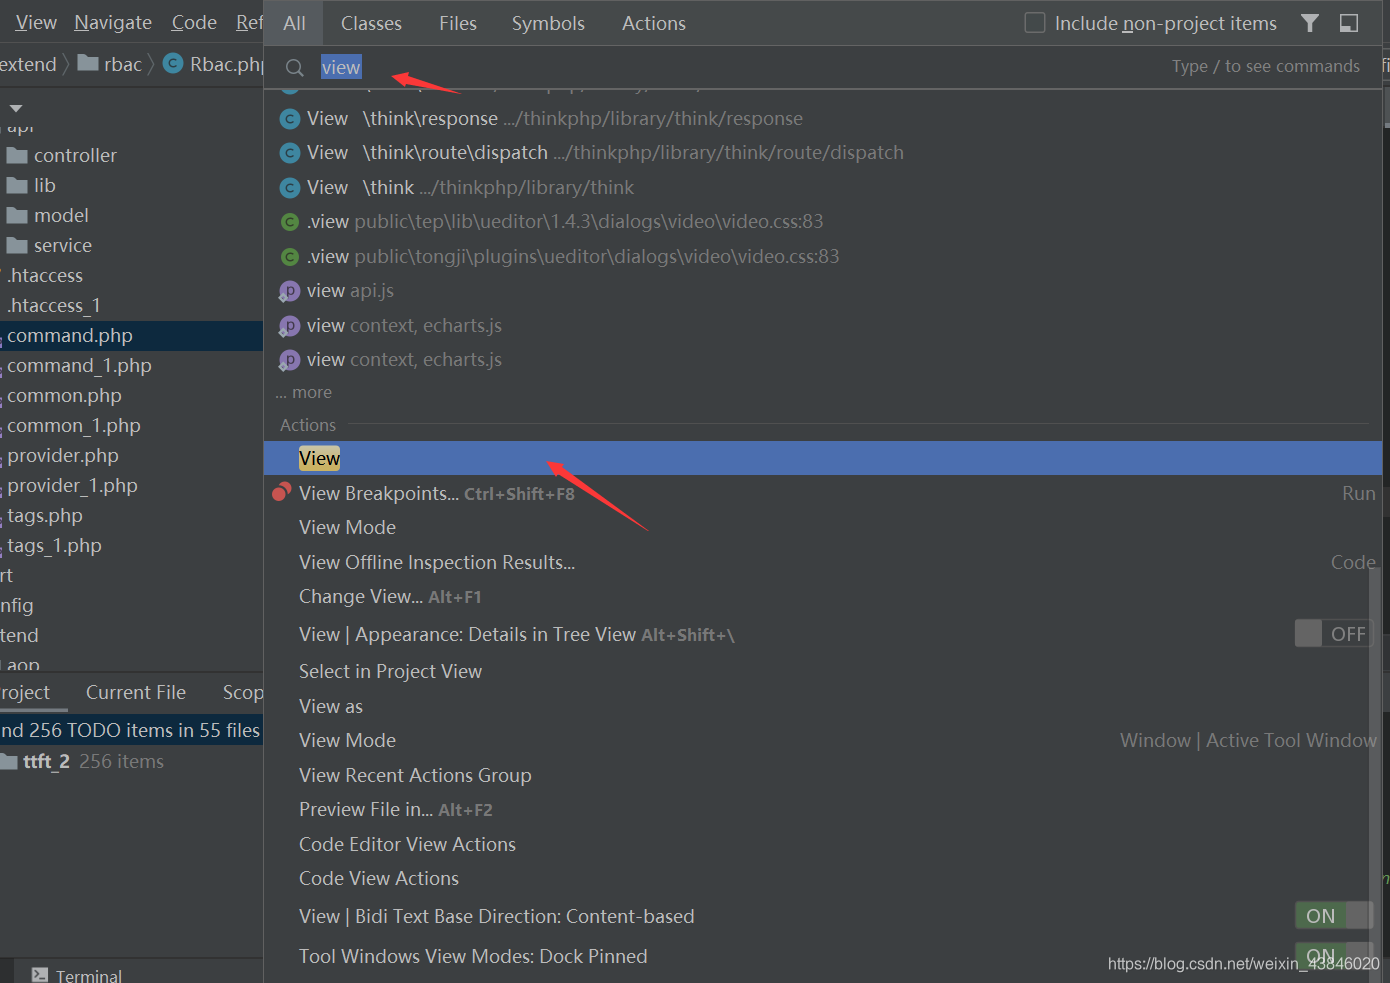The width and height of the screenshot is (1390, 983).
Task: Click the service folder icon
Action: pyautogui.click(x=17, y=245)
